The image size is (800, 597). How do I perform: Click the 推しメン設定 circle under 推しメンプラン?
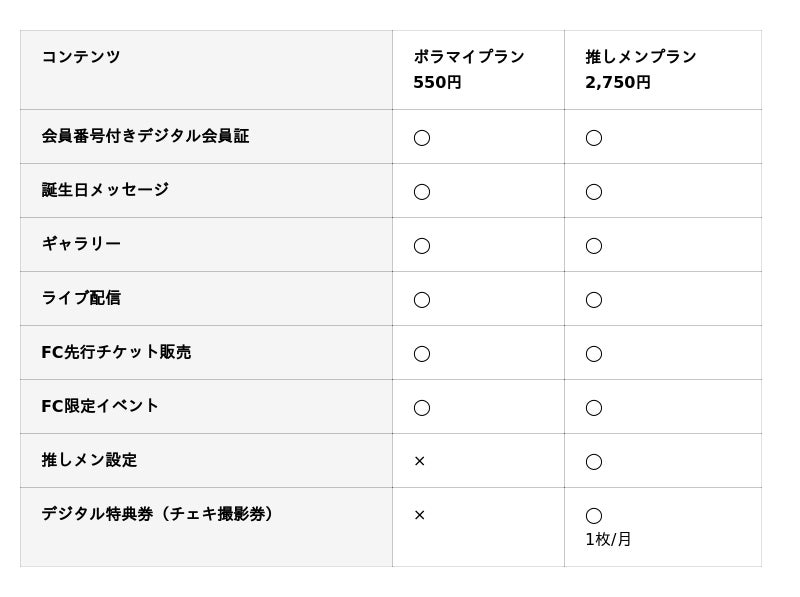point(594,461)
